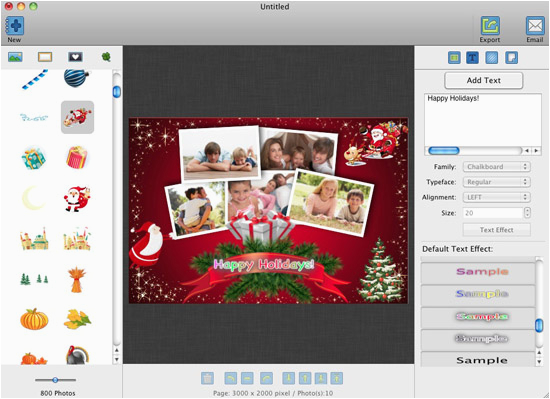
Task: Adjust the thumbnail size slider
Action: point(55,380)
